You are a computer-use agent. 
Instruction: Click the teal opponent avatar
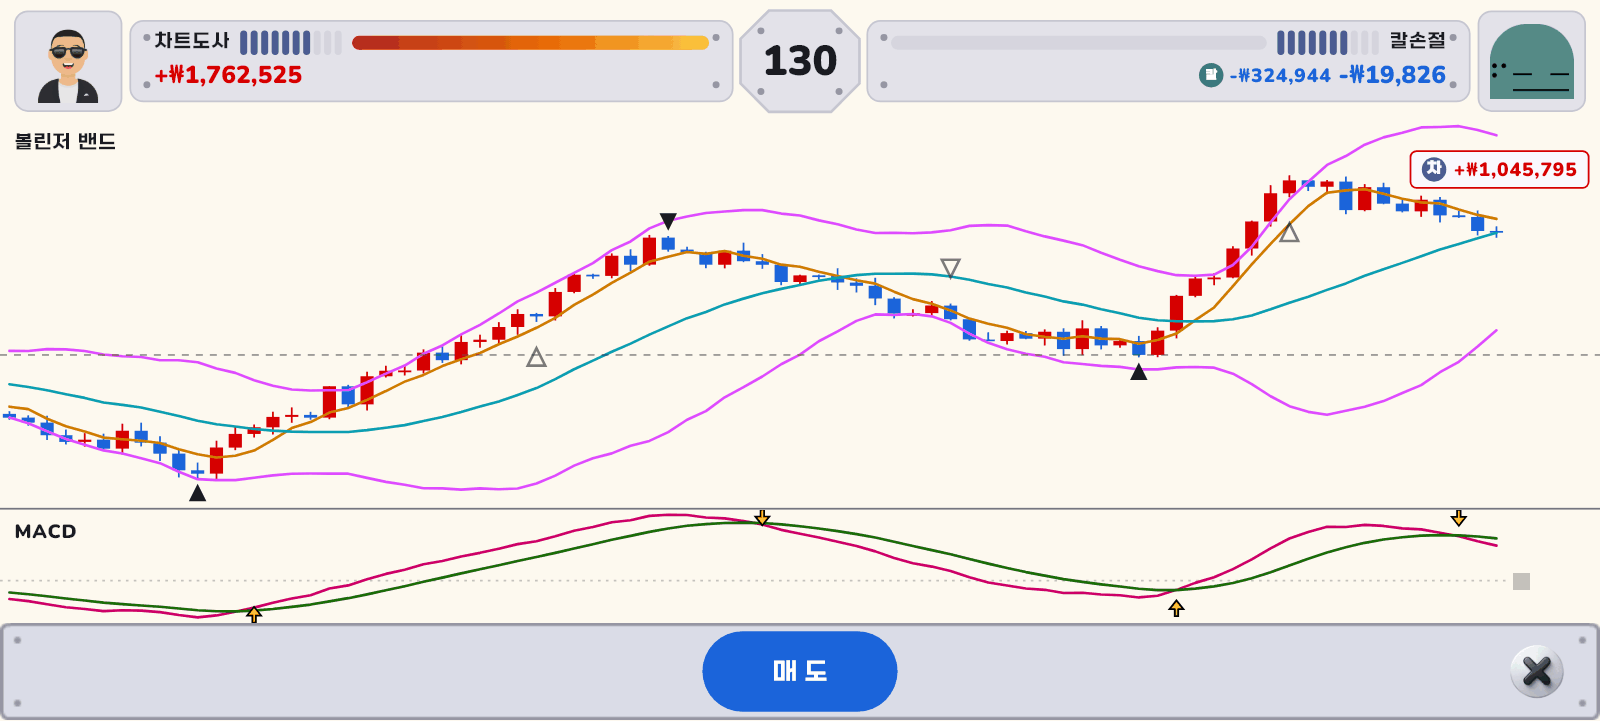point(1532,61)
